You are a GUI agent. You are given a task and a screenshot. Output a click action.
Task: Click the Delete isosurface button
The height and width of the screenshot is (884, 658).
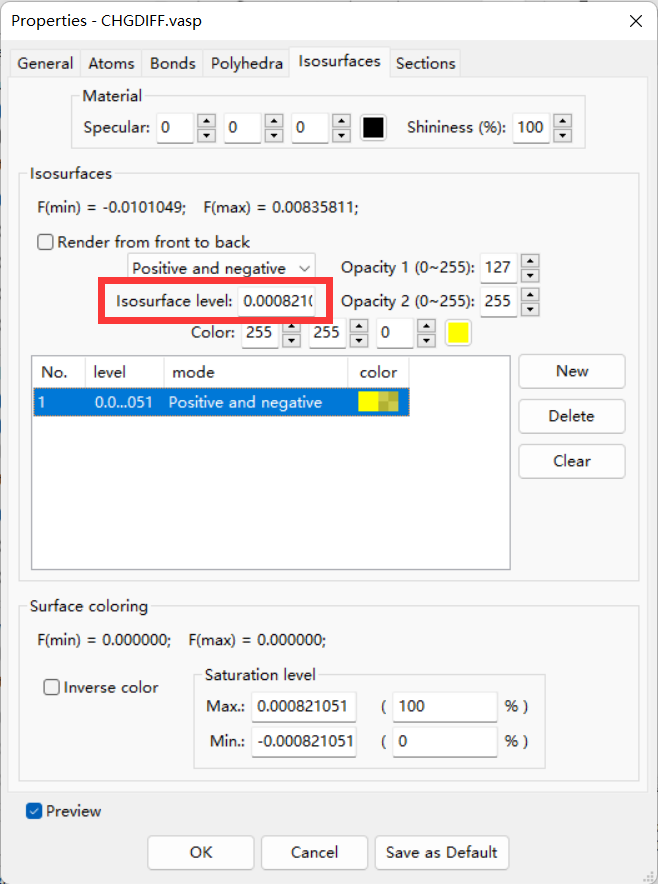tap(572, 416)
